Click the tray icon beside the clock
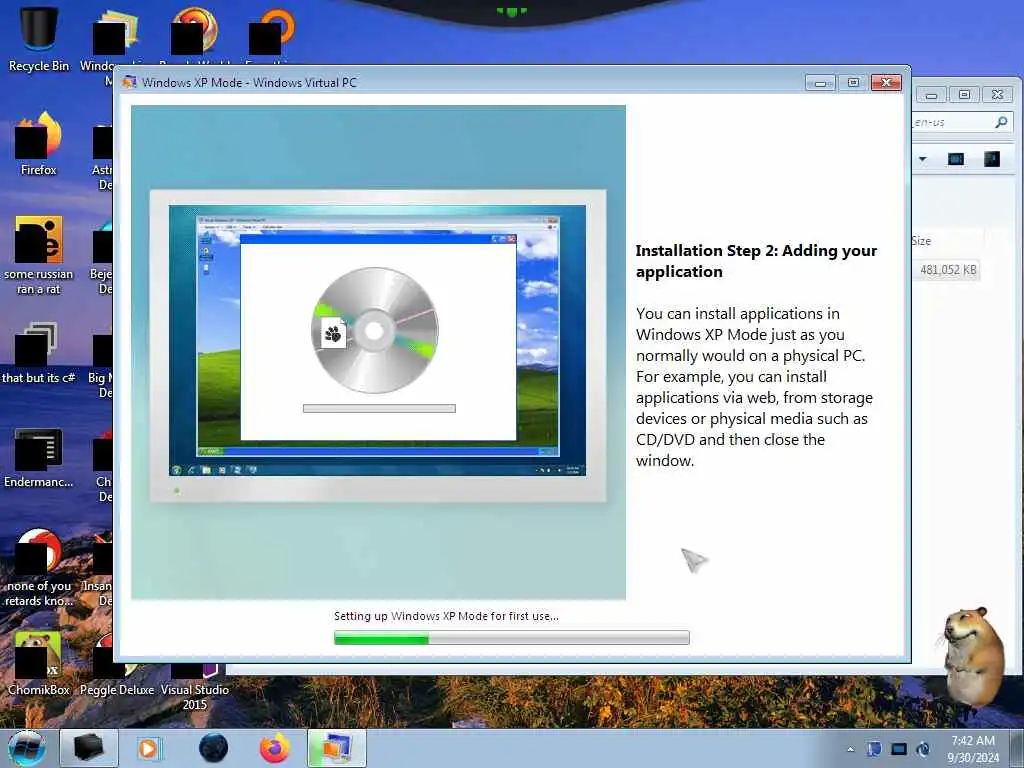Screen dimensions: 1024x768 pyautogui.click(x=923, y=749)
